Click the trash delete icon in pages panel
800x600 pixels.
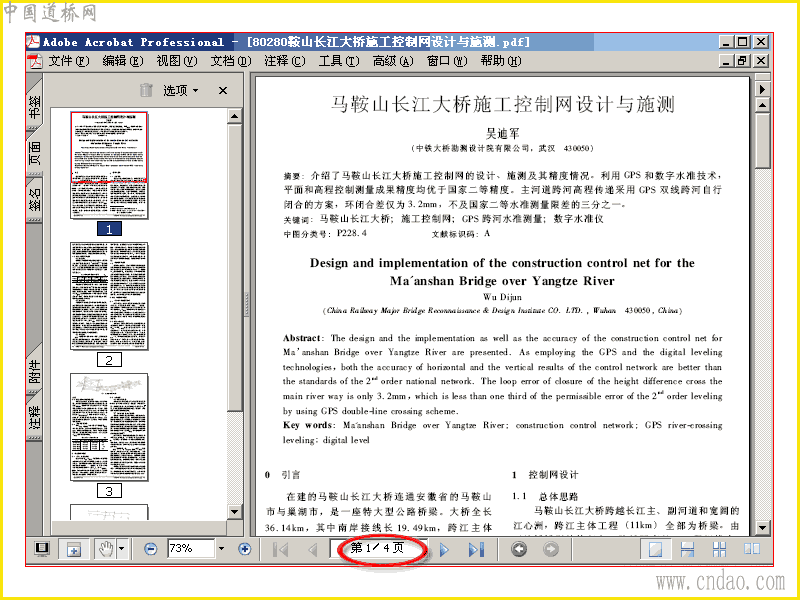tap(146, 90)
